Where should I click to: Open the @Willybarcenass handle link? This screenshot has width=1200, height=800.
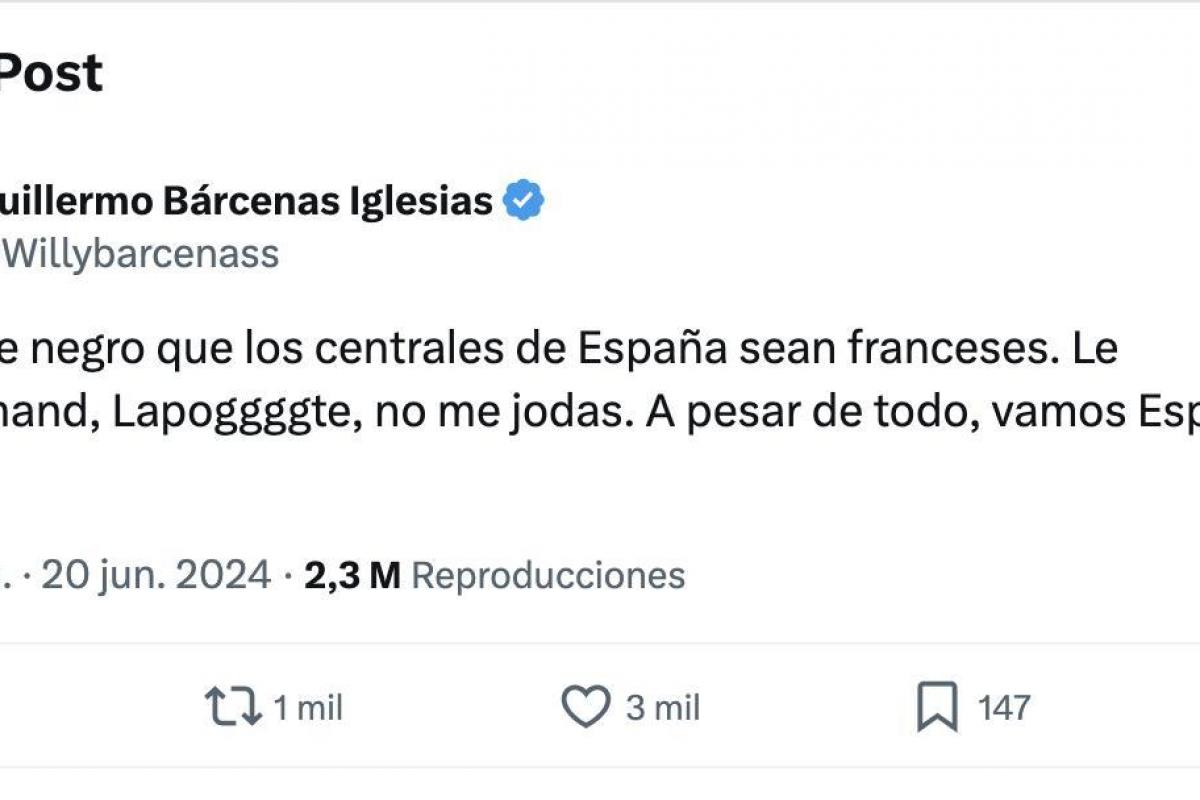click(140, 255)
